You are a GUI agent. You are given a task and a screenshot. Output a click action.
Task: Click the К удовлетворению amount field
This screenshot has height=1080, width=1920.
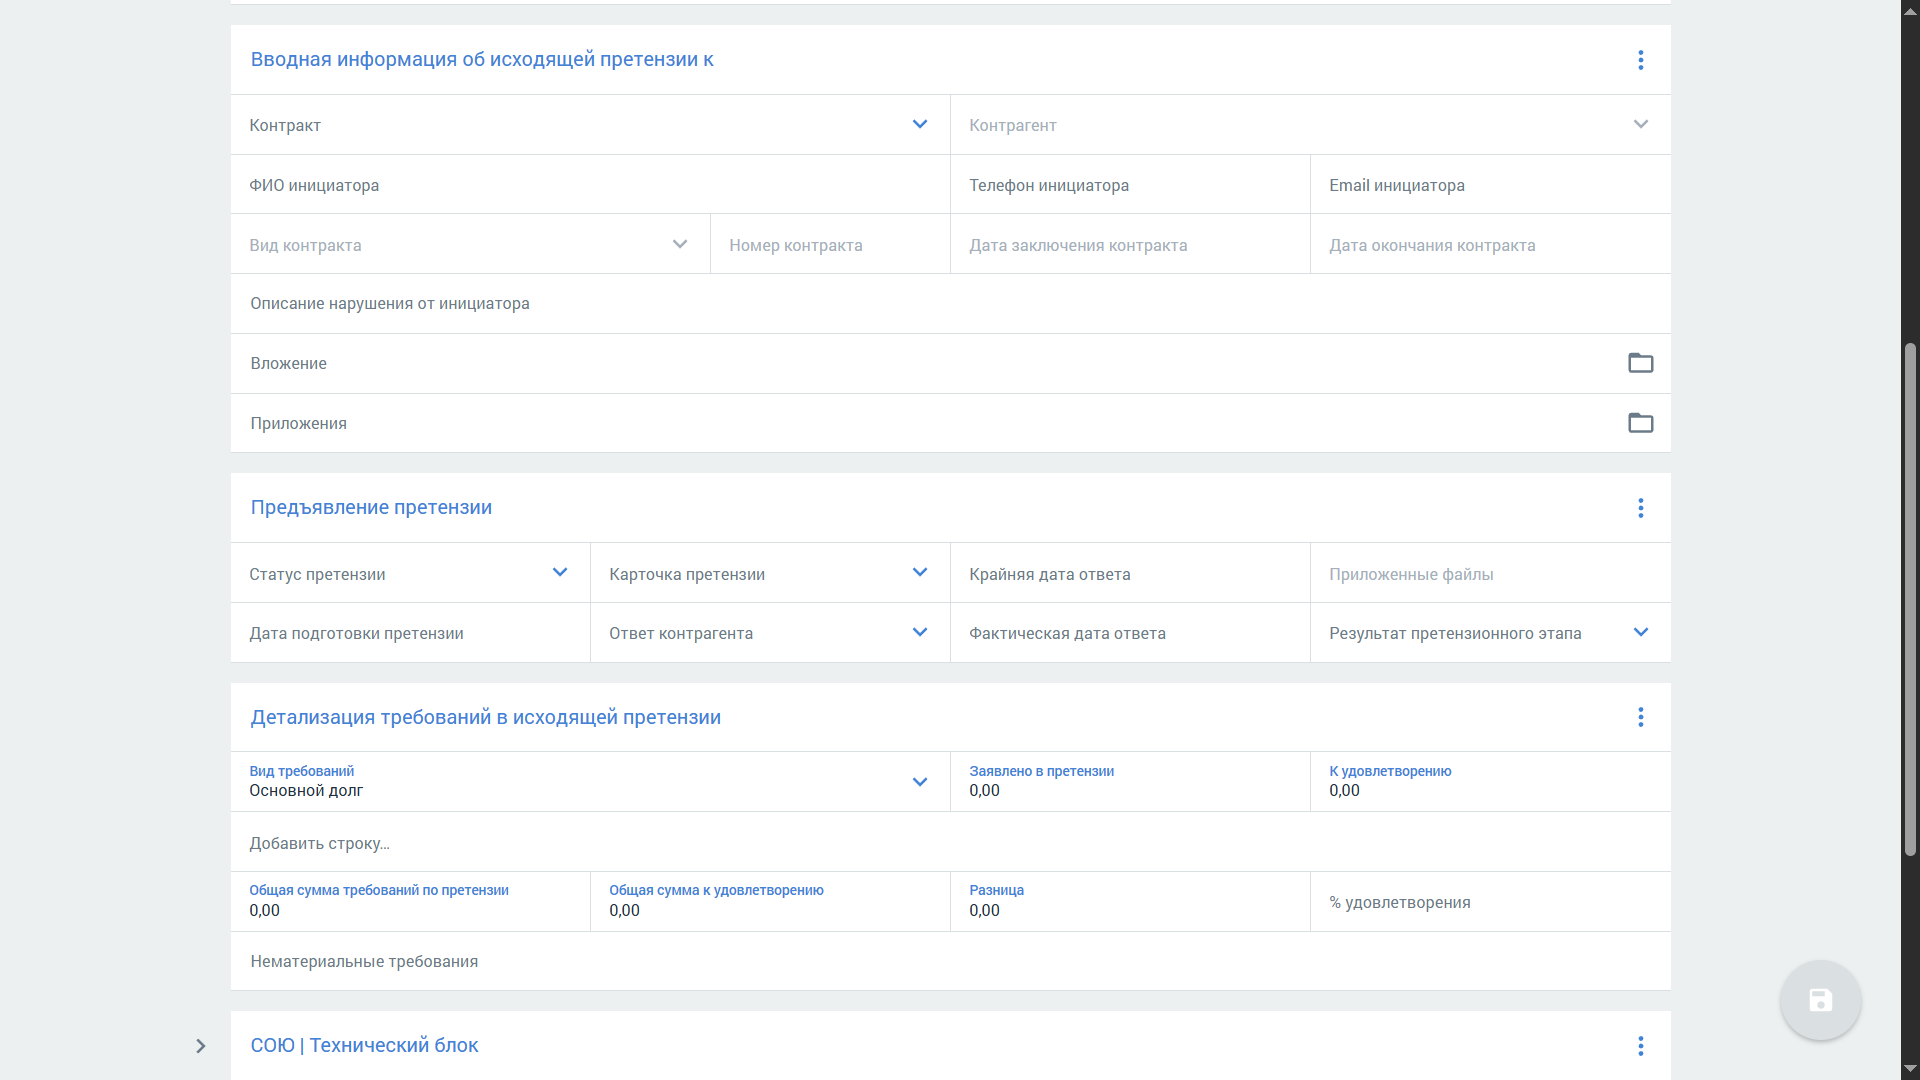(x=1490, y=782)
